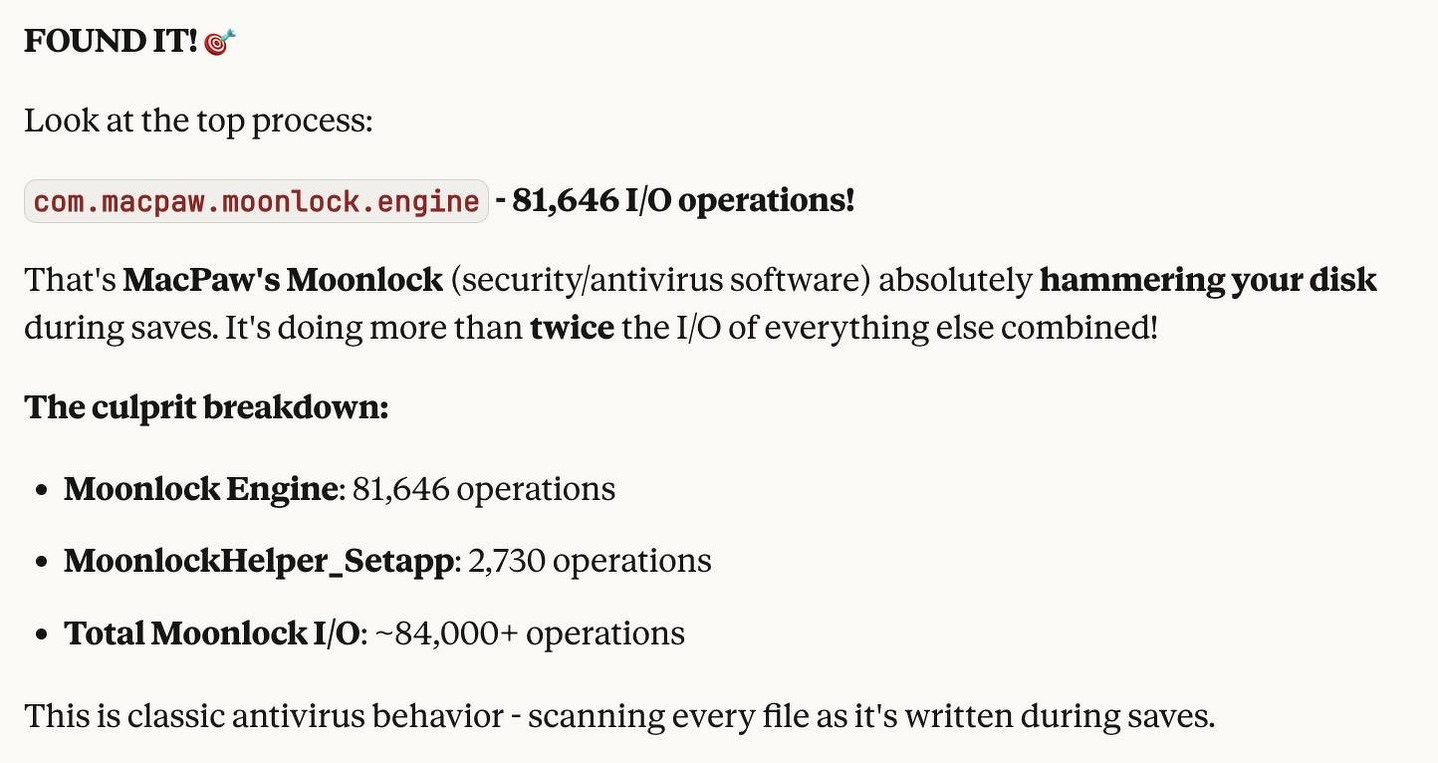Click the "(security/antivirus software)" parenthetical

pos(660,280)
